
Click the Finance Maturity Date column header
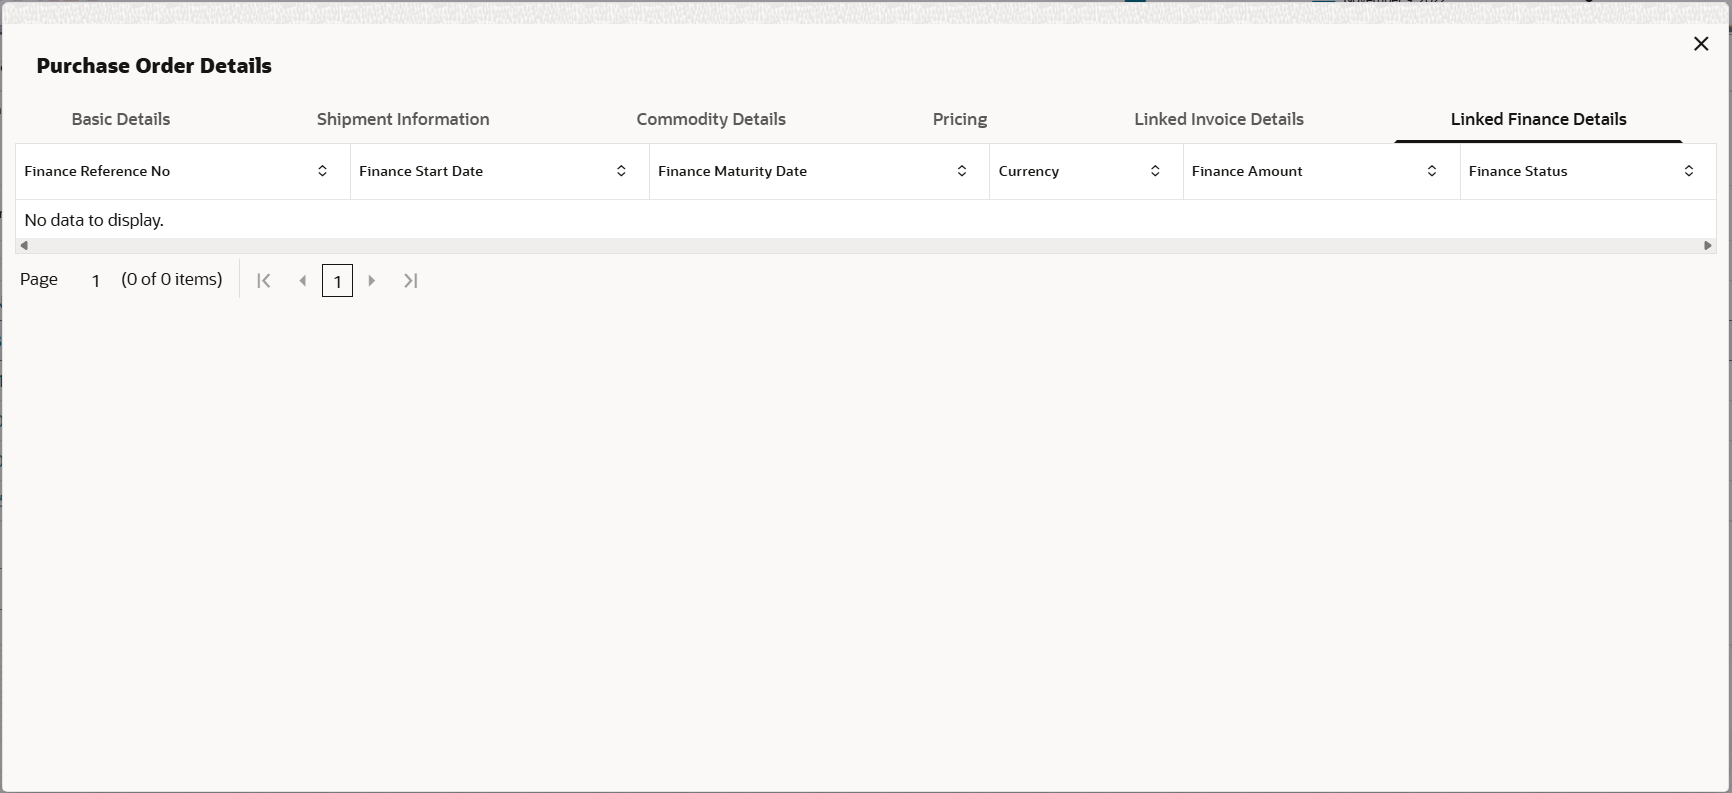click(820, 171)
